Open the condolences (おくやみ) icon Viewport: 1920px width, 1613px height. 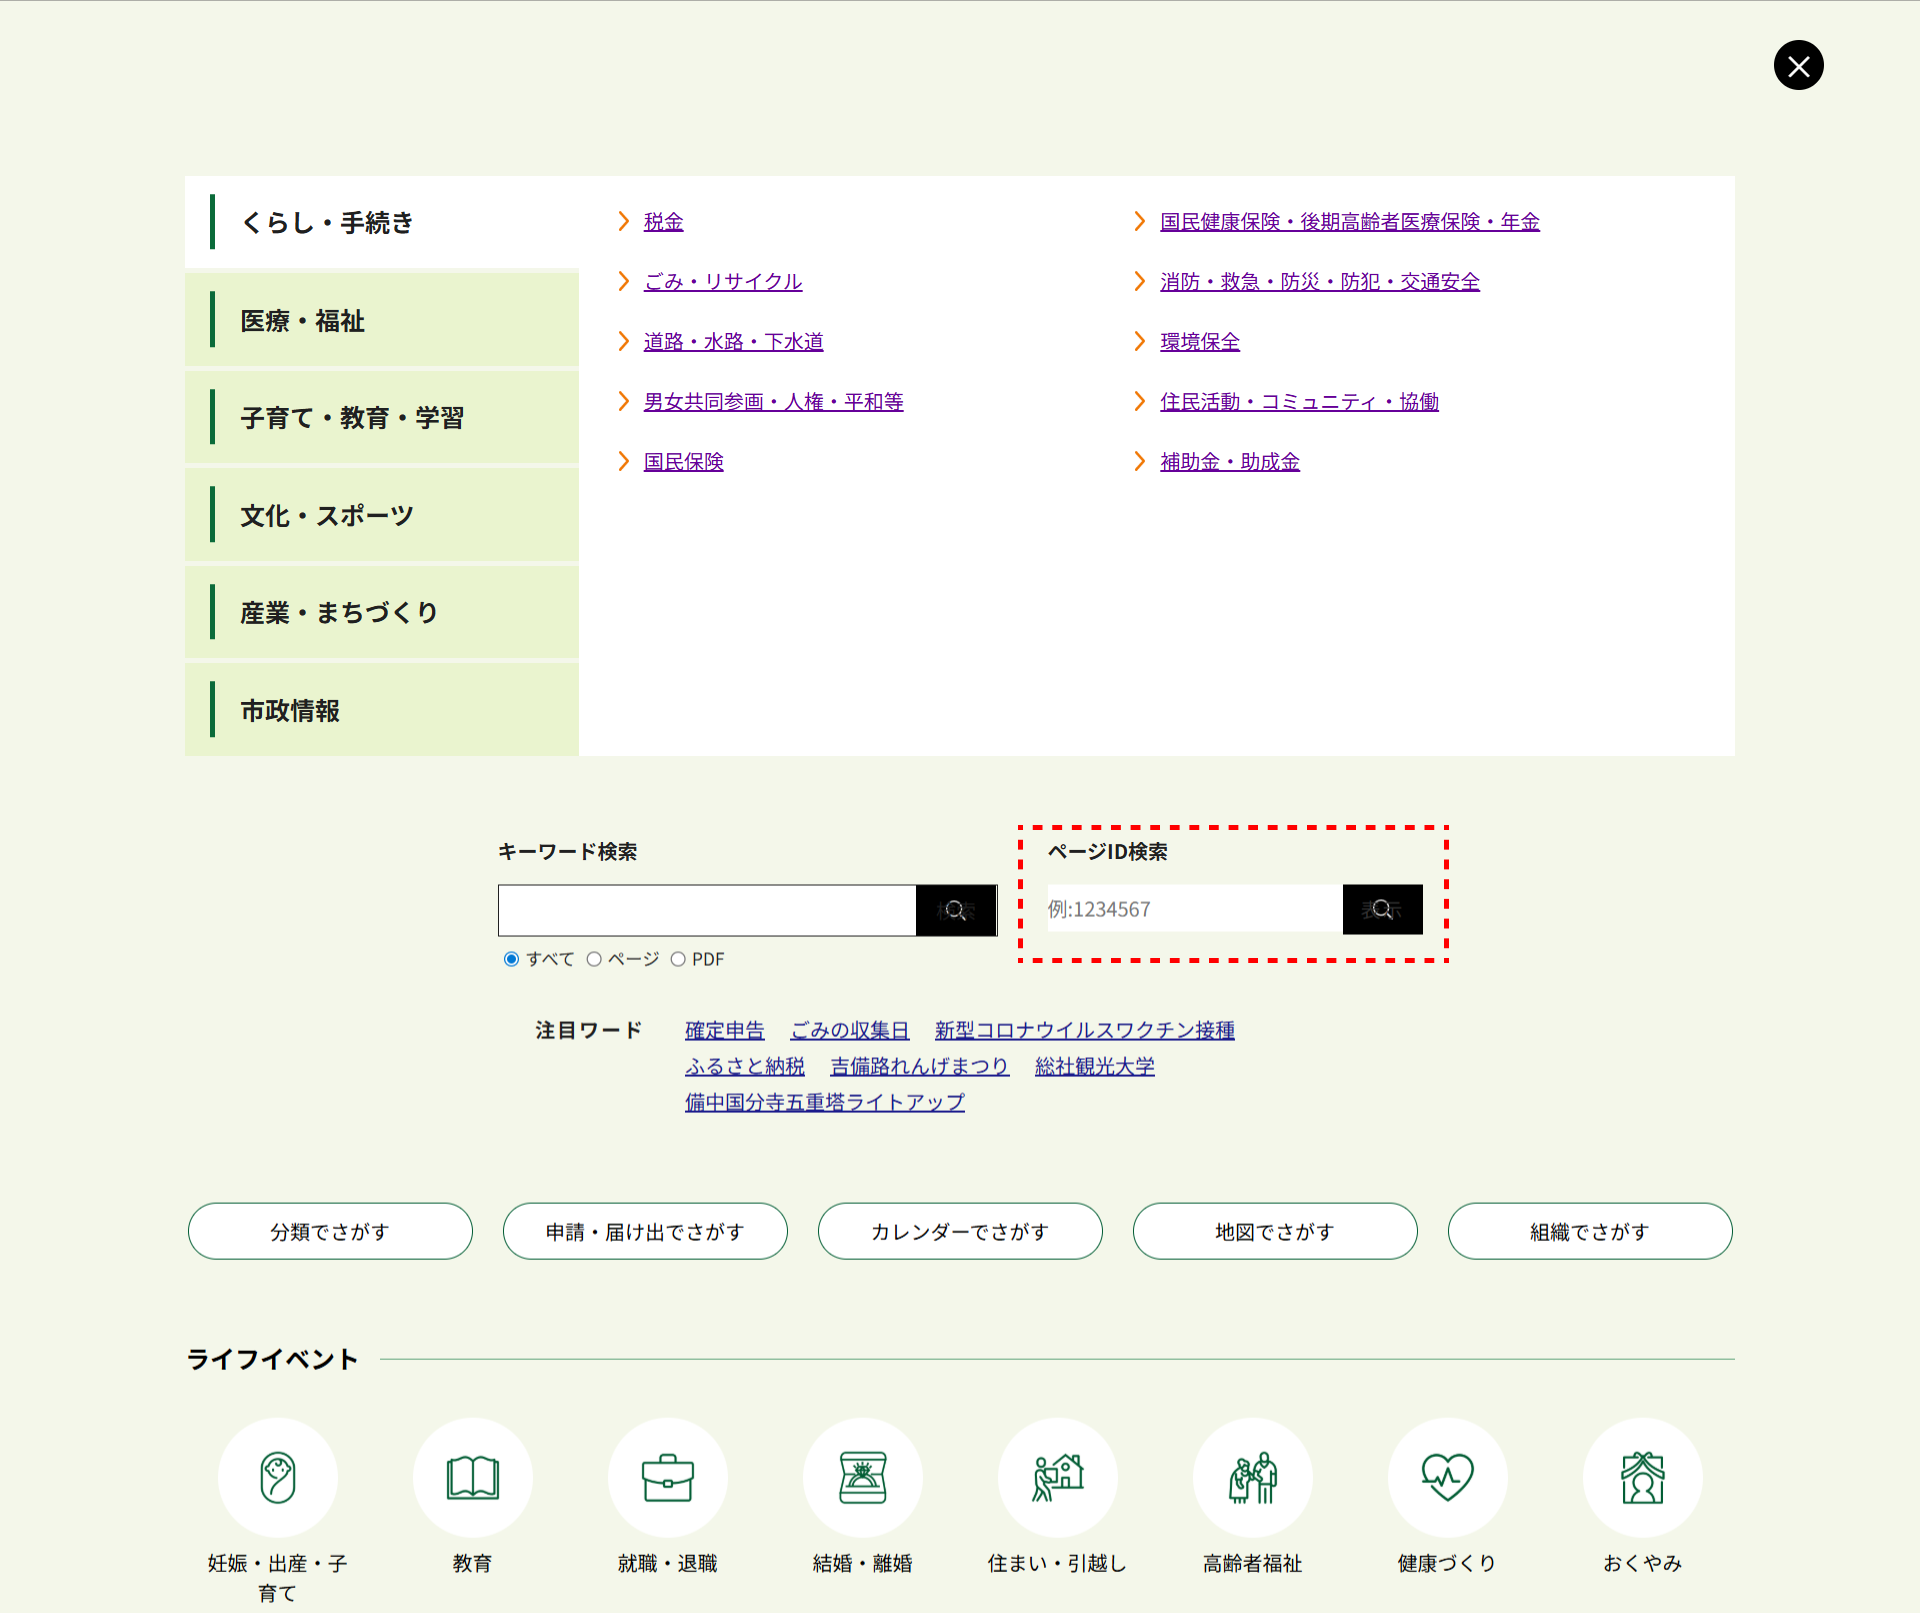pyautogui.click(x=1642, y=1477)
